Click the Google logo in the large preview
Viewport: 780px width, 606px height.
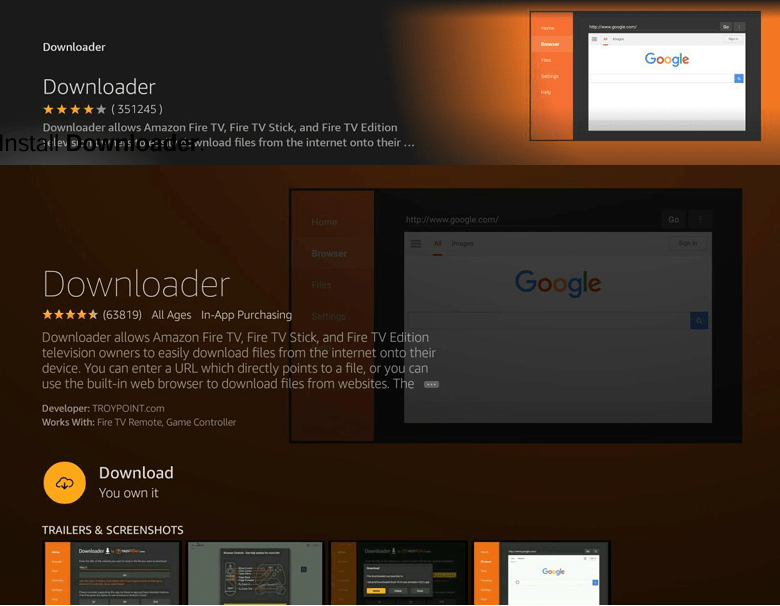tap(558, 283)
